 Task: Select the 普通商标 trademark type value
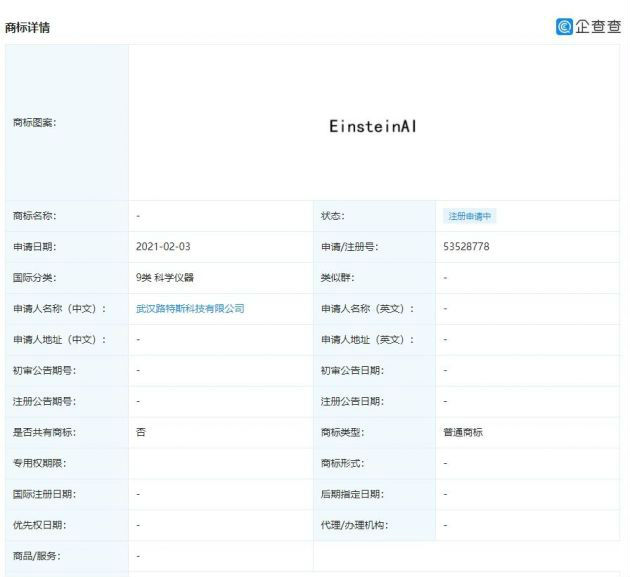[463, 432]
